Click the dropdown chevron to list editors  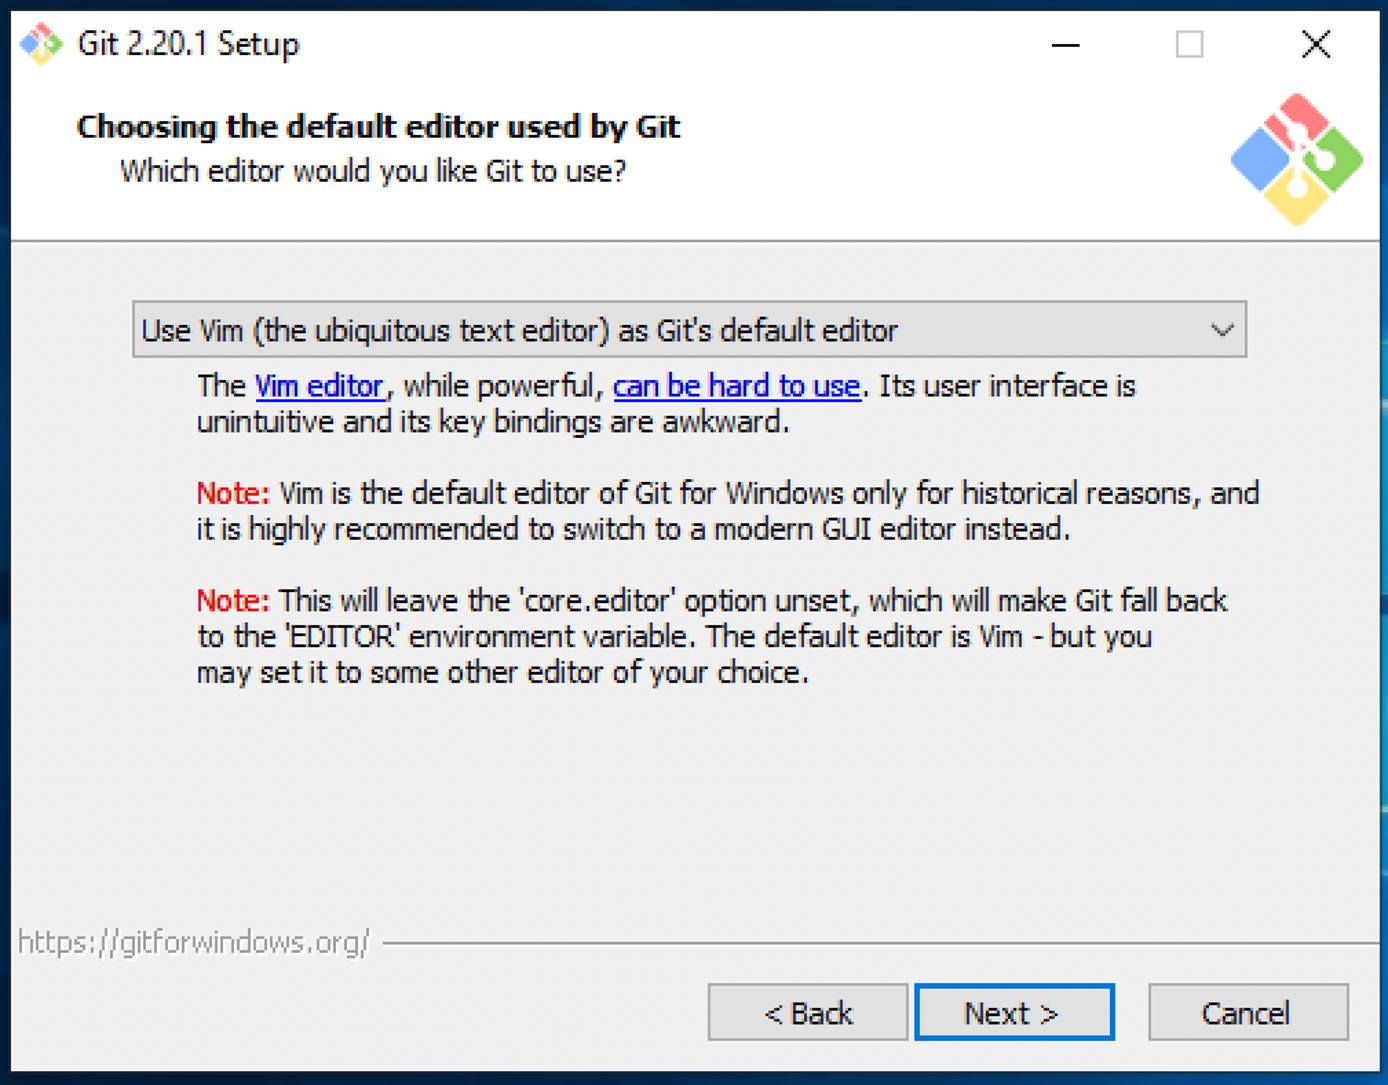(1222, 329)
